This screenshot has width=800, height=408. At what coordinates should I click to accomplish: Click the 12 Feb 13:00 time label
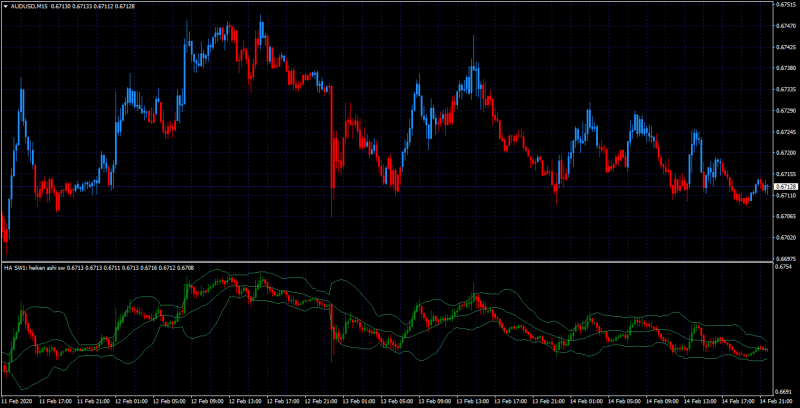[243, 400]
